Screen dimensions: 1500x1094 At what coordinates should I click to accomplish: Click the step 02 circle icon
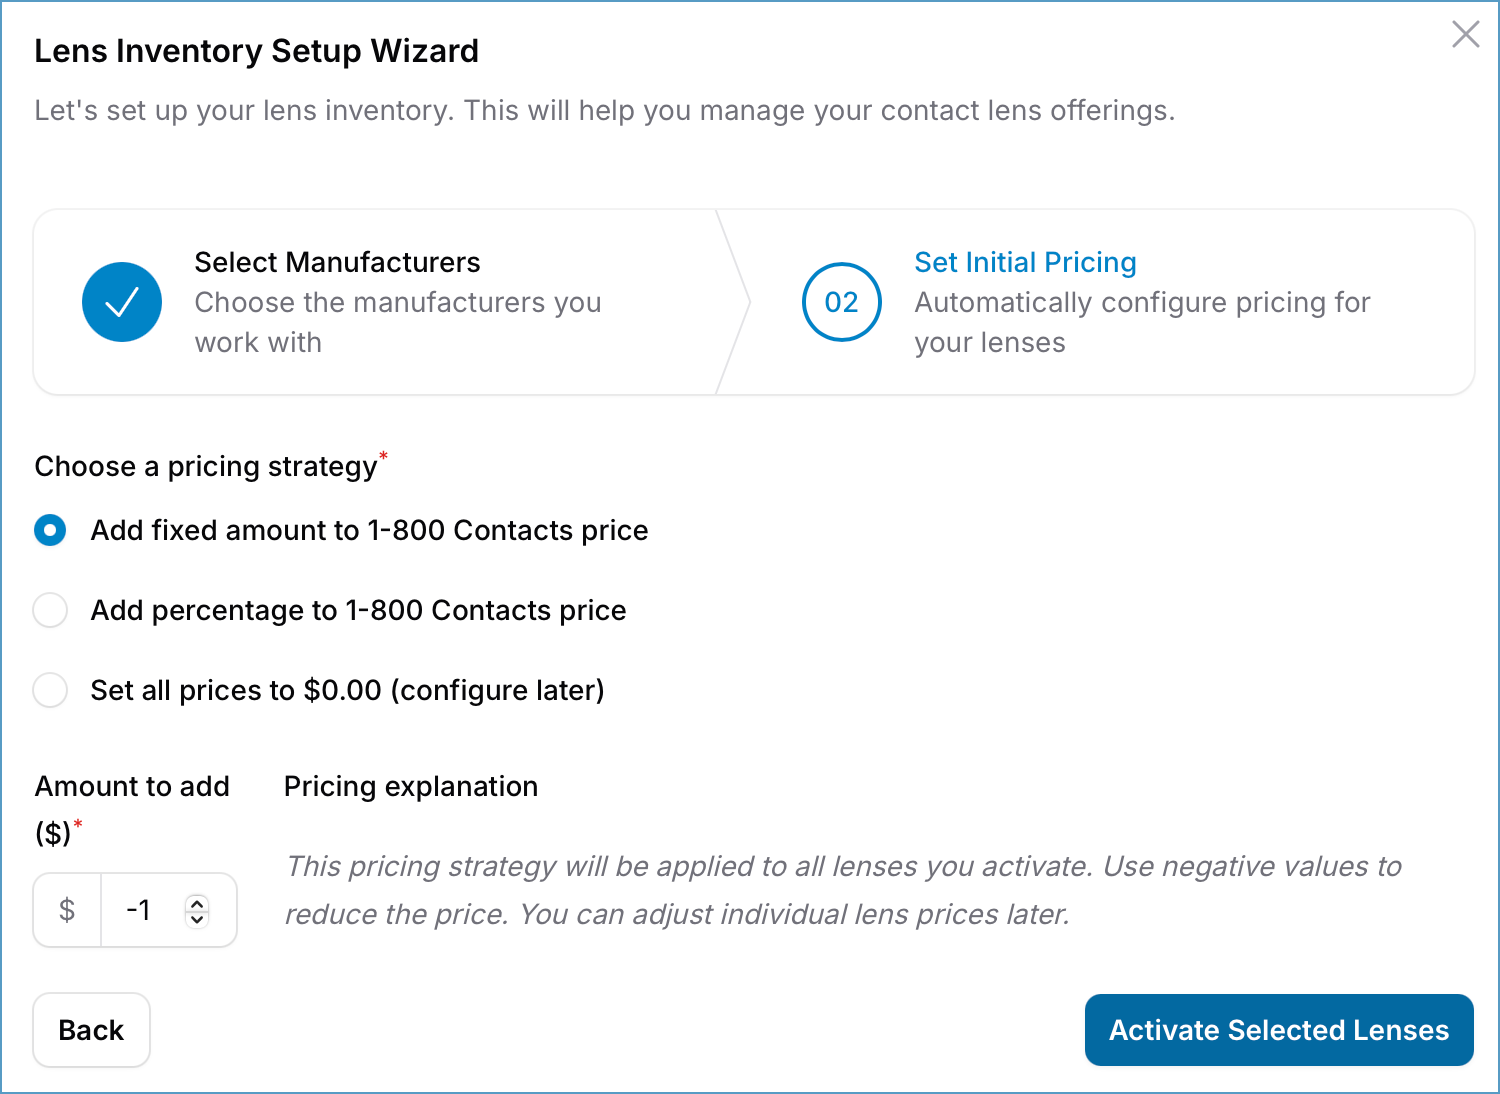tap(841, 302)
